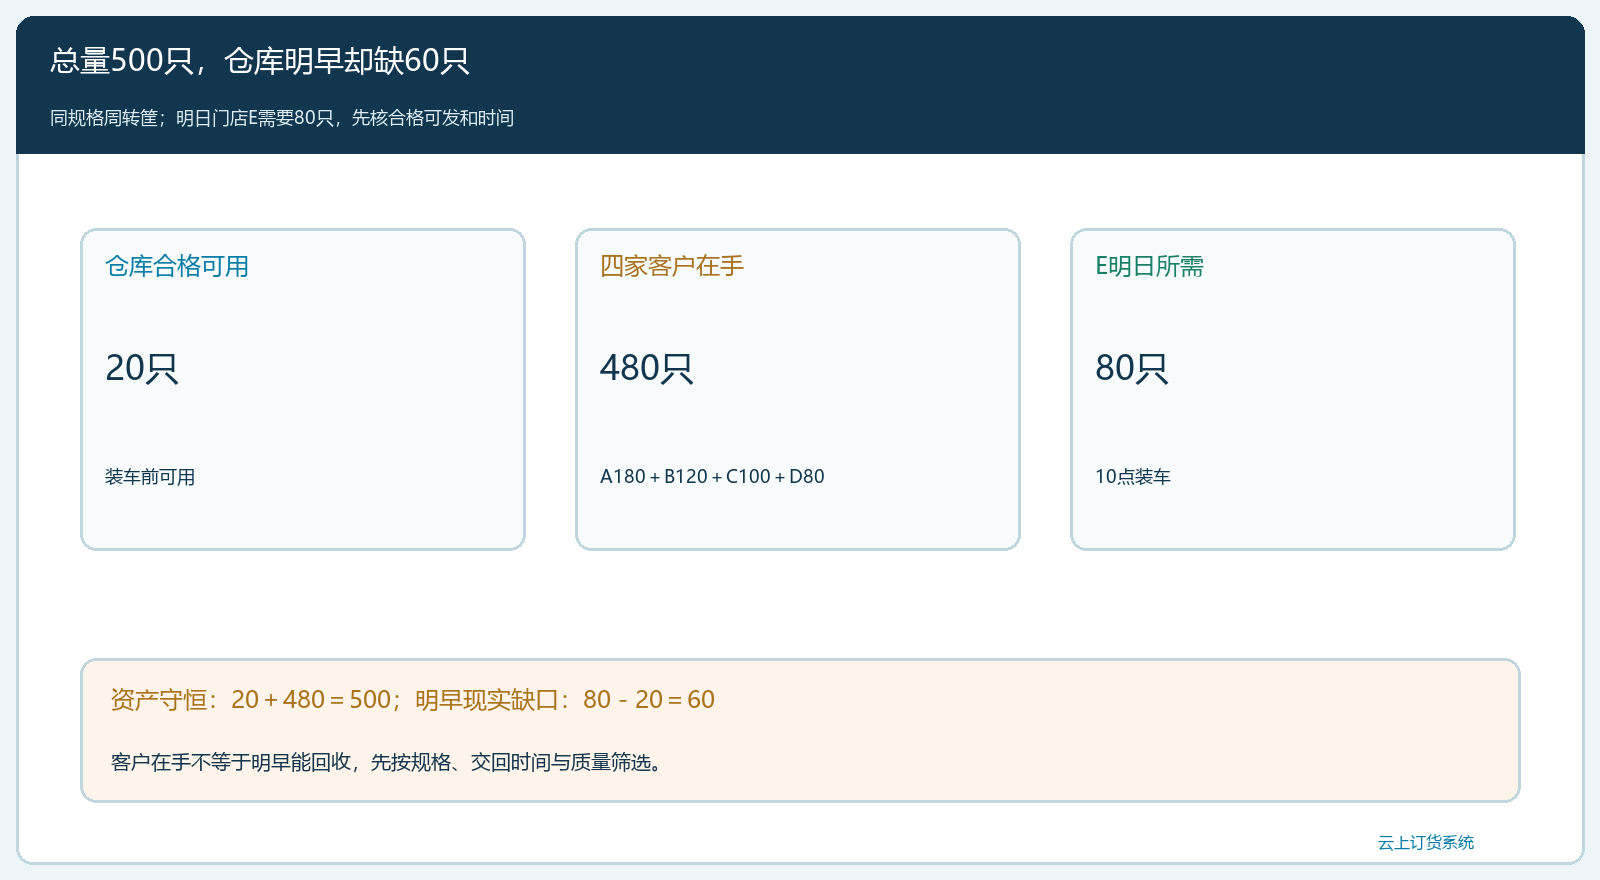Select the E明日所需 card heading
This screenshot has height=880, width=1600.
[1149, 266]
